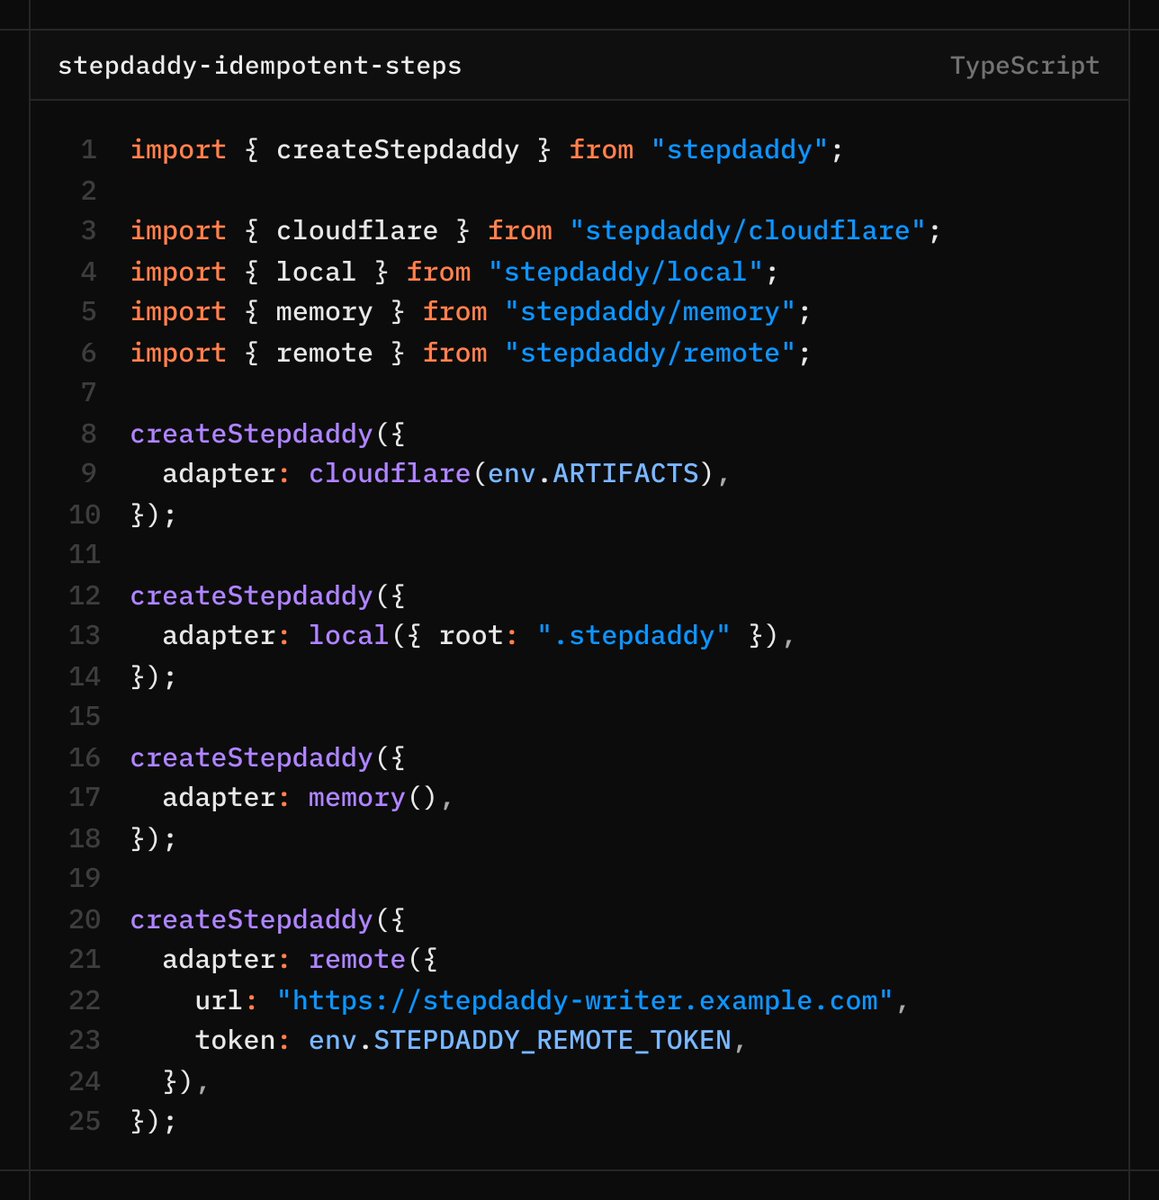Select the createStepdaddy import name on line 1
Screen dimensions: 1159x1200
(x=397, y=150)
